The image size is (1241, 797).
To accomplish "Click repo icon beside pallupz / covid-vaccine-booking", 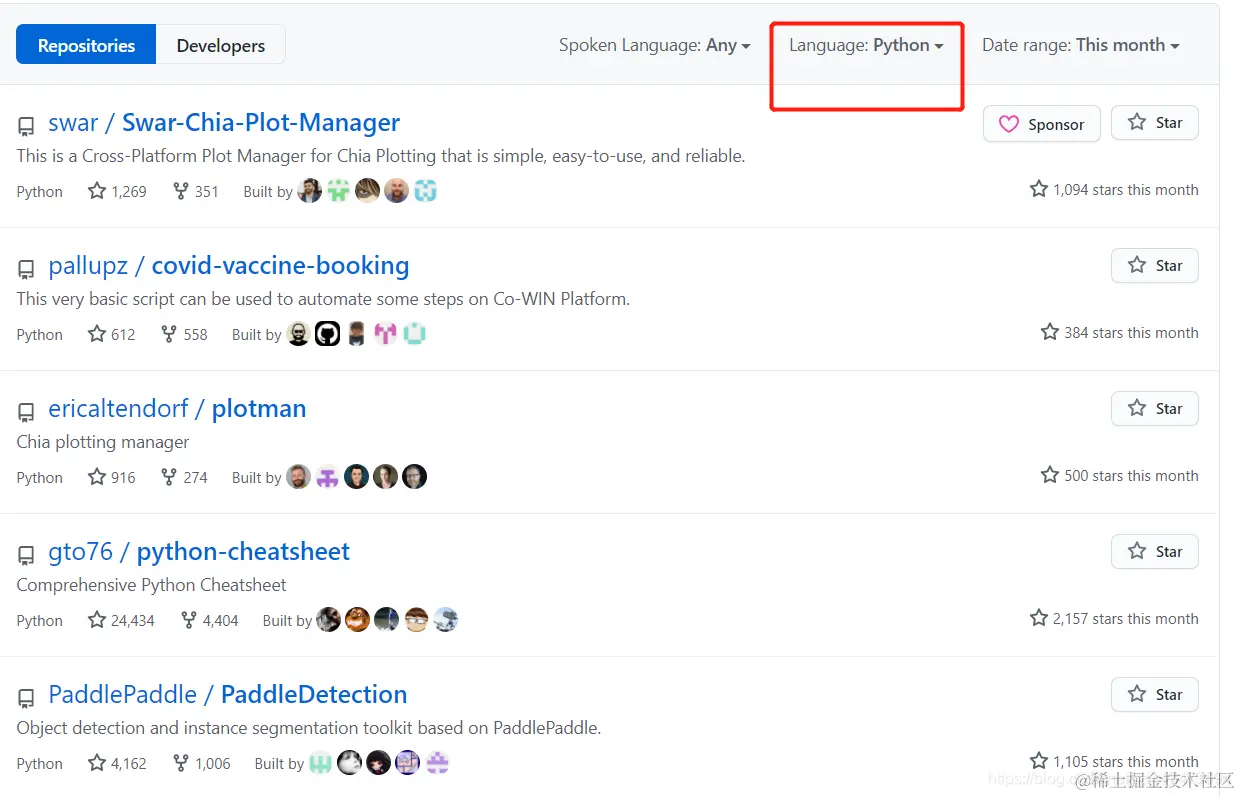I will [x=26, y=270].
